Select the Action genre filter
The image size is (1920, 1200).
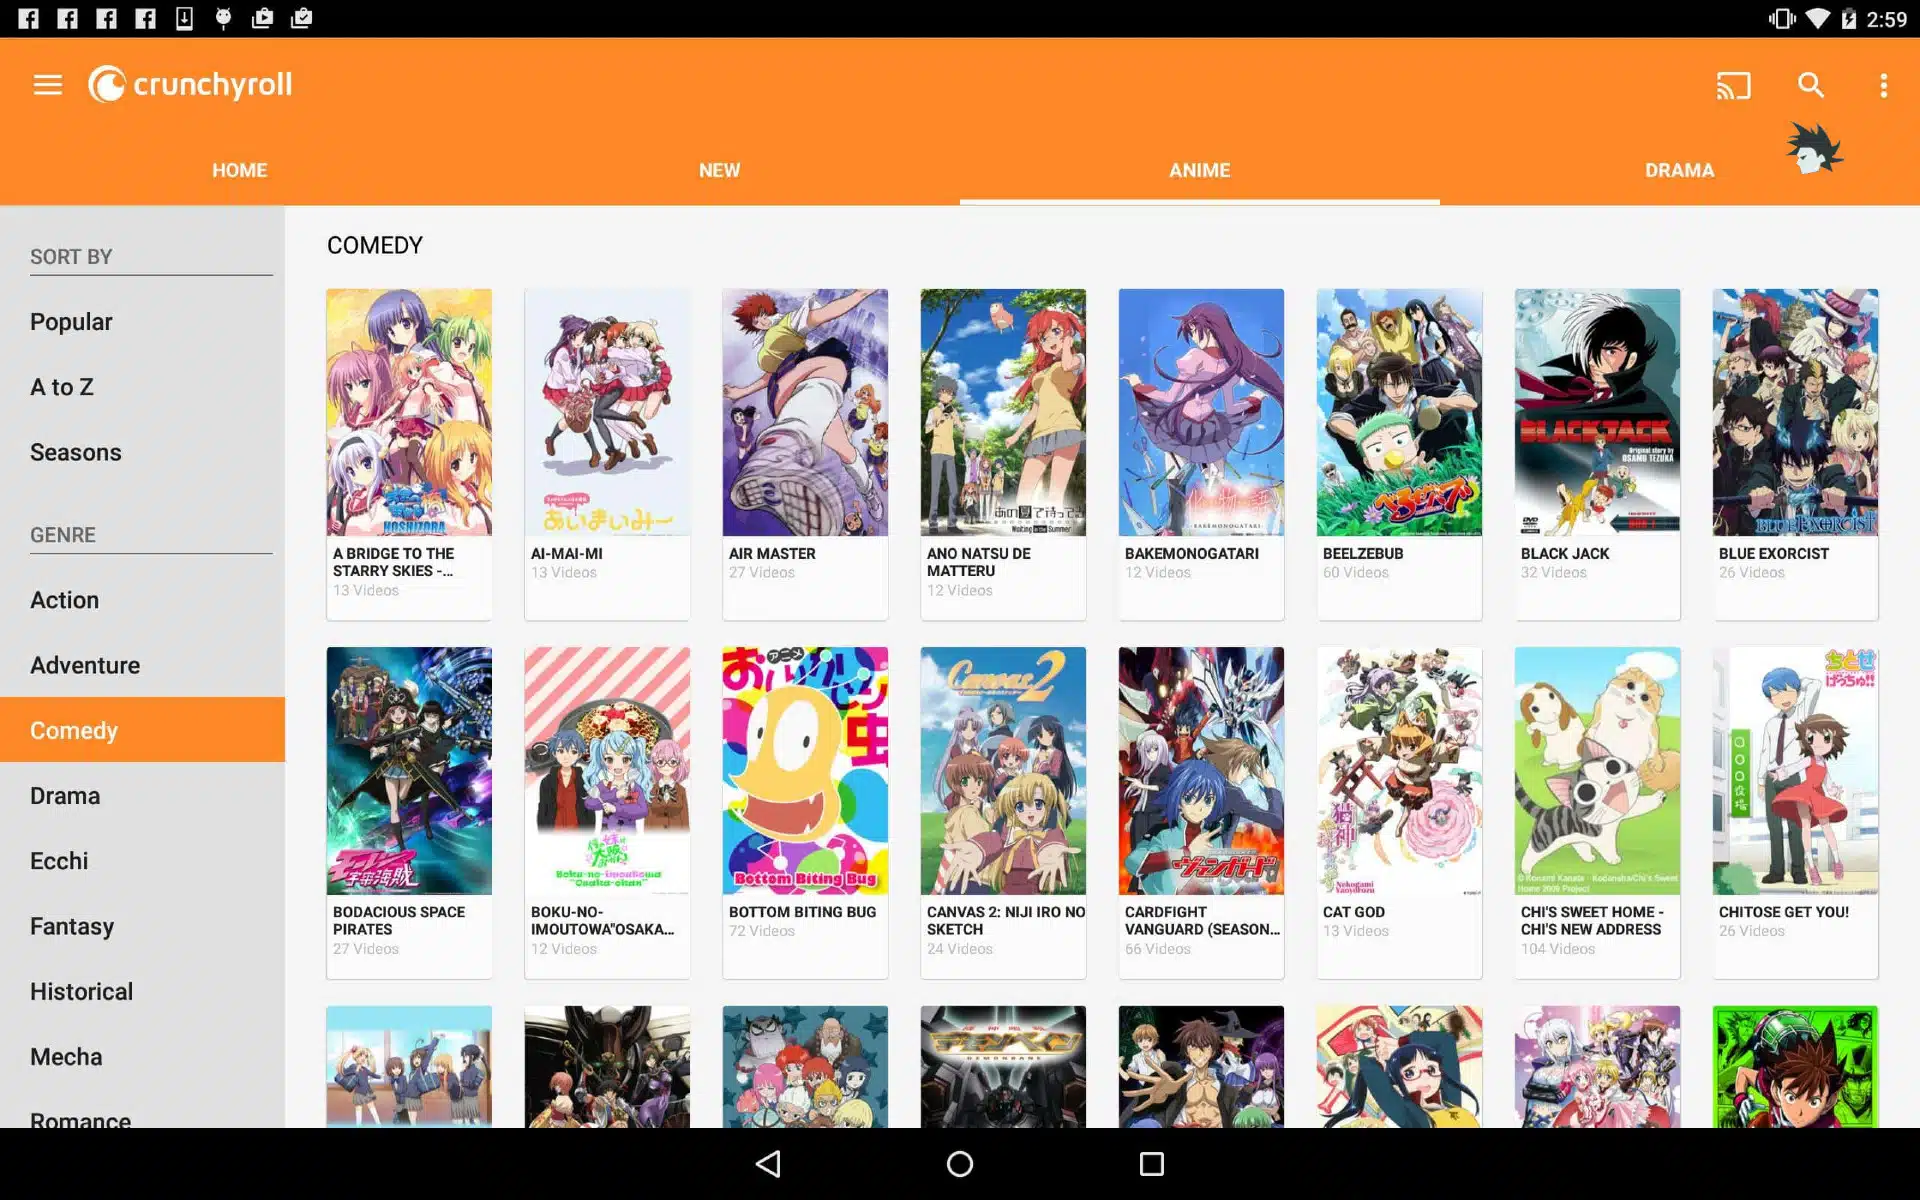(x=64, y=600)
